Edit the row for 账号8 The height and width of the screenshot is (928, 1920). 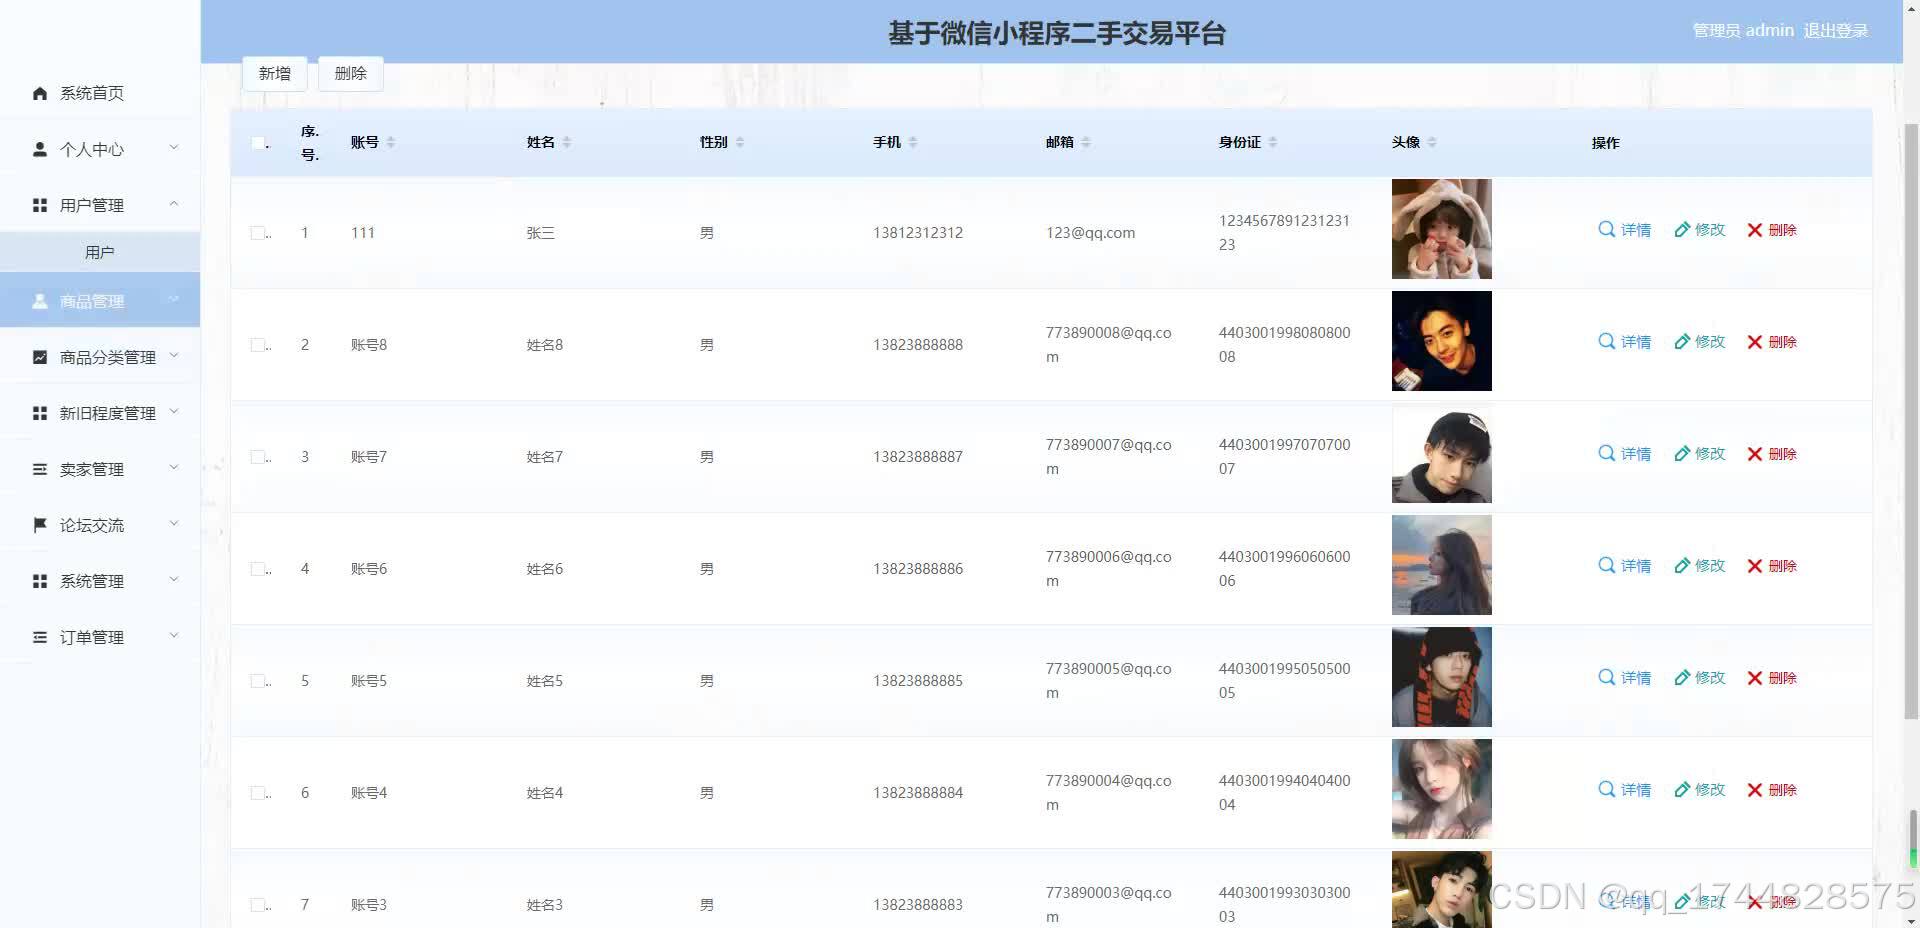pyautogui.click(x=1700, y=342)
